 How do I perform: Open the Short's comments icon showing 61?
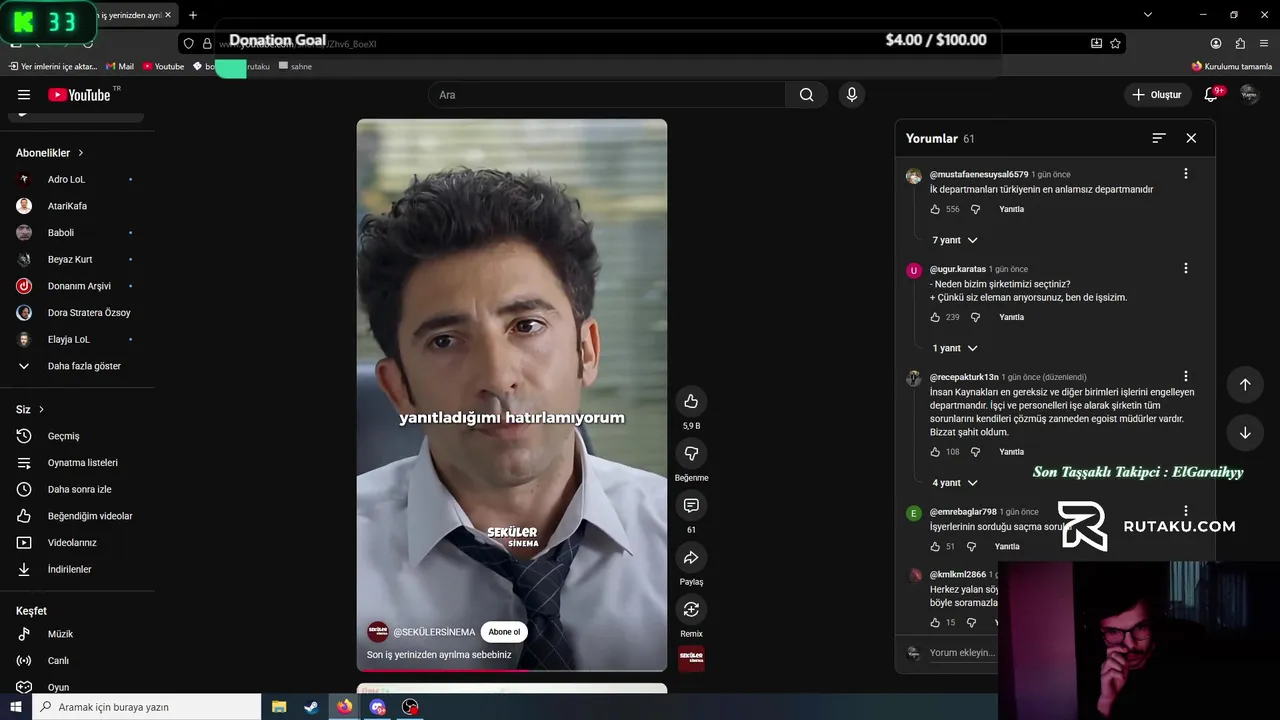click(691, 505)
